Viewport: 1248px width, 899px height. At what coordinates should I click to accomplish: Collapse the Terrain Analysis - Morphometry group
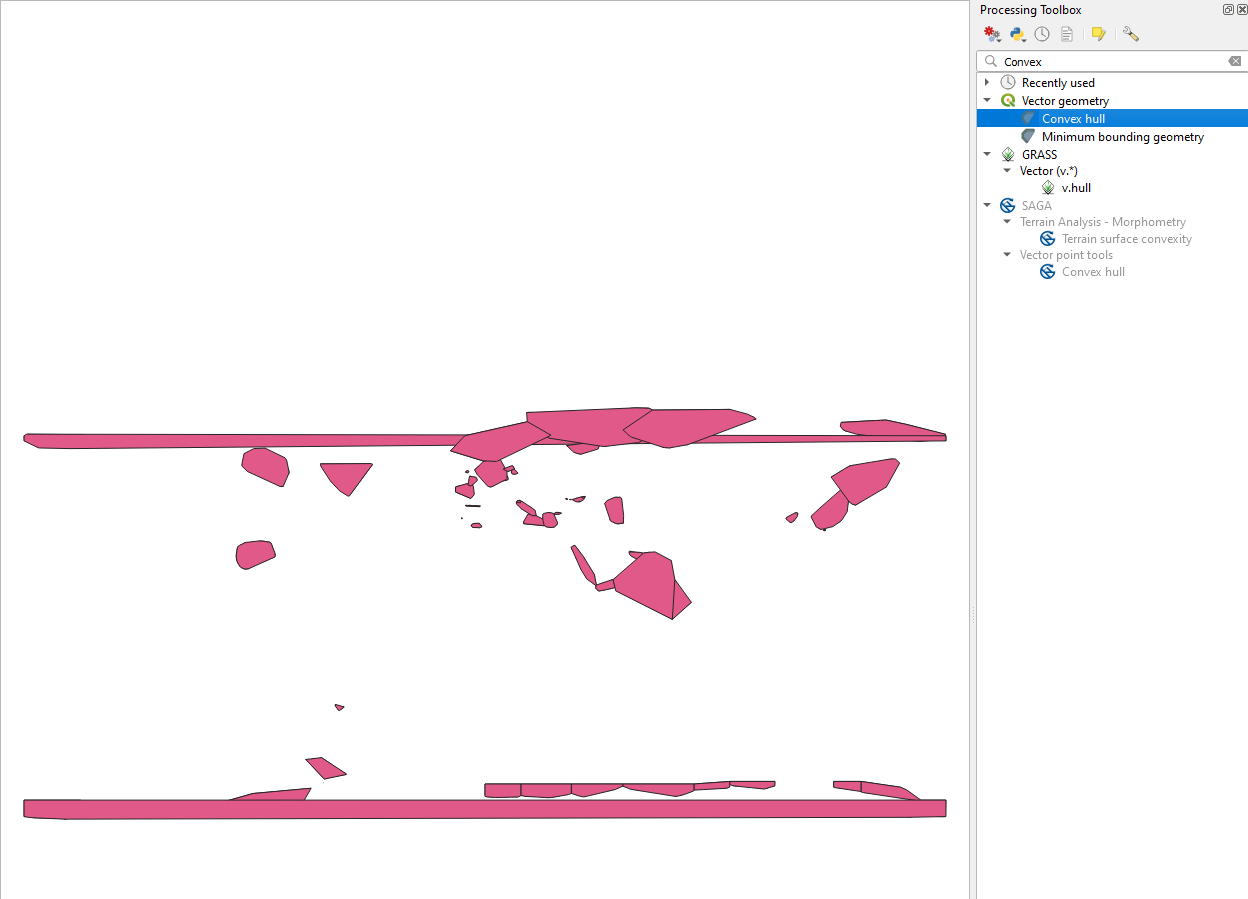coord(1007,221)
